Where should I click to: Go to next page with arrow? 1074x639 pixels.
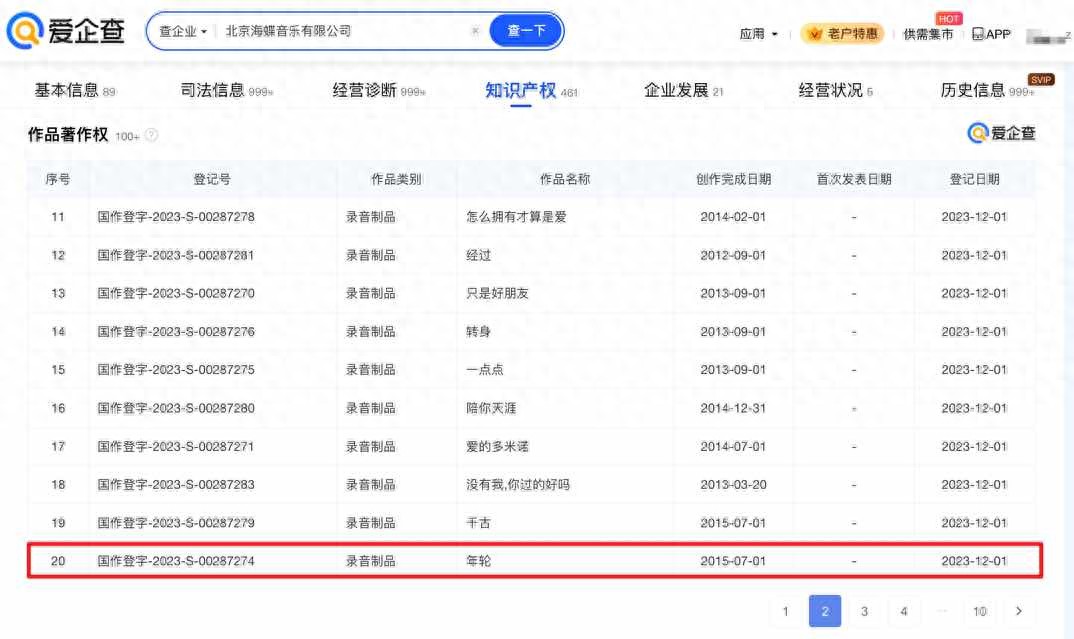[1018, 611]
